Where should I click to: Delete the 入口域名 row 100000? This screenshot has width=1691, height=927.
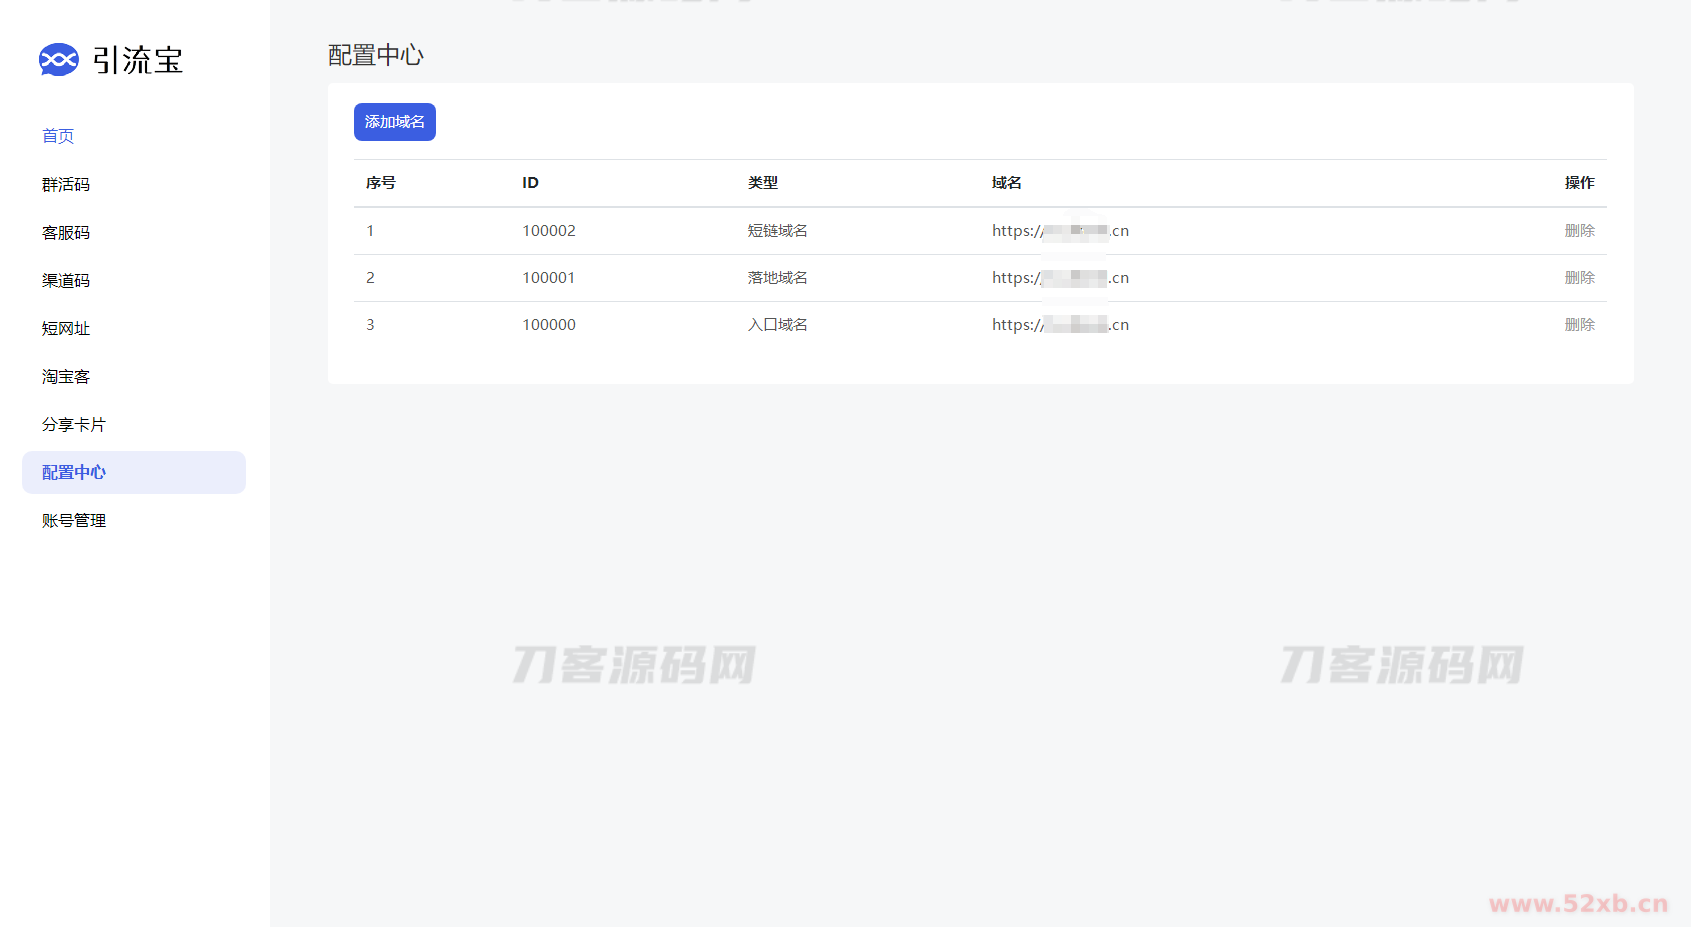(x=1579, y=325)
